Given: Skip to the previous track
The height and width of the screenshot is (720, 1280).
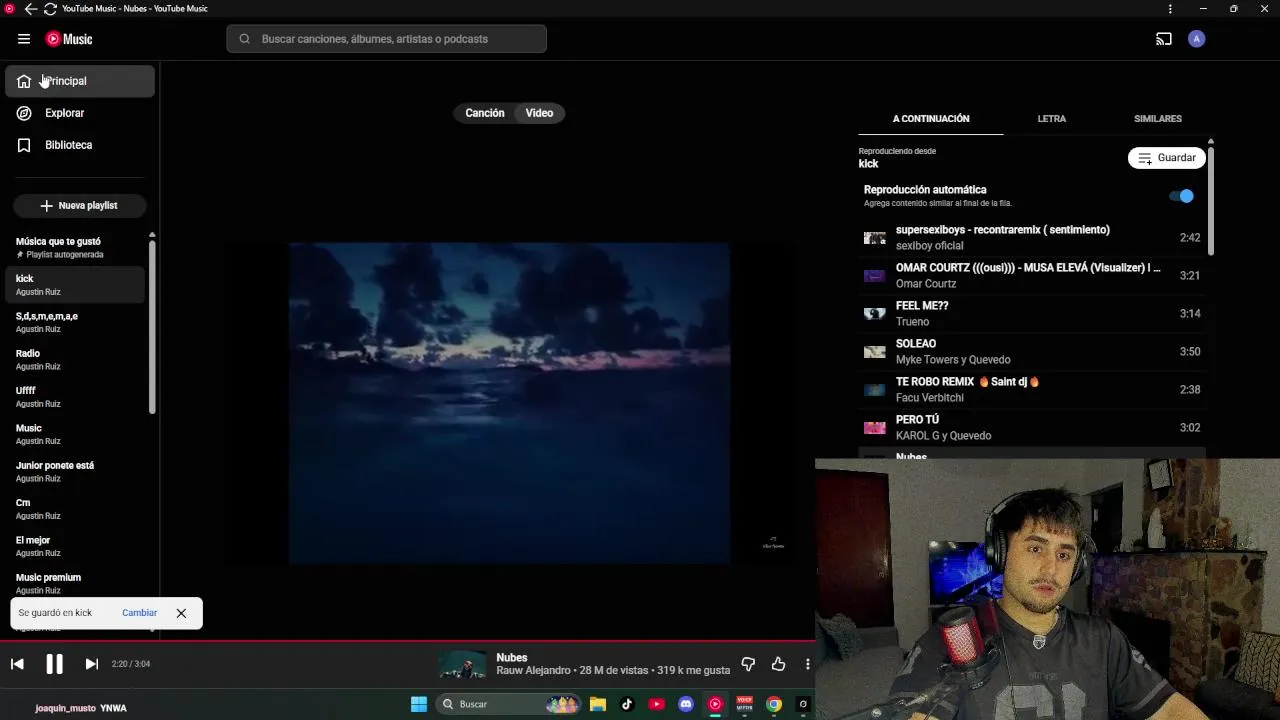Looking at the screenshot, I should click(x=17, y=664).
